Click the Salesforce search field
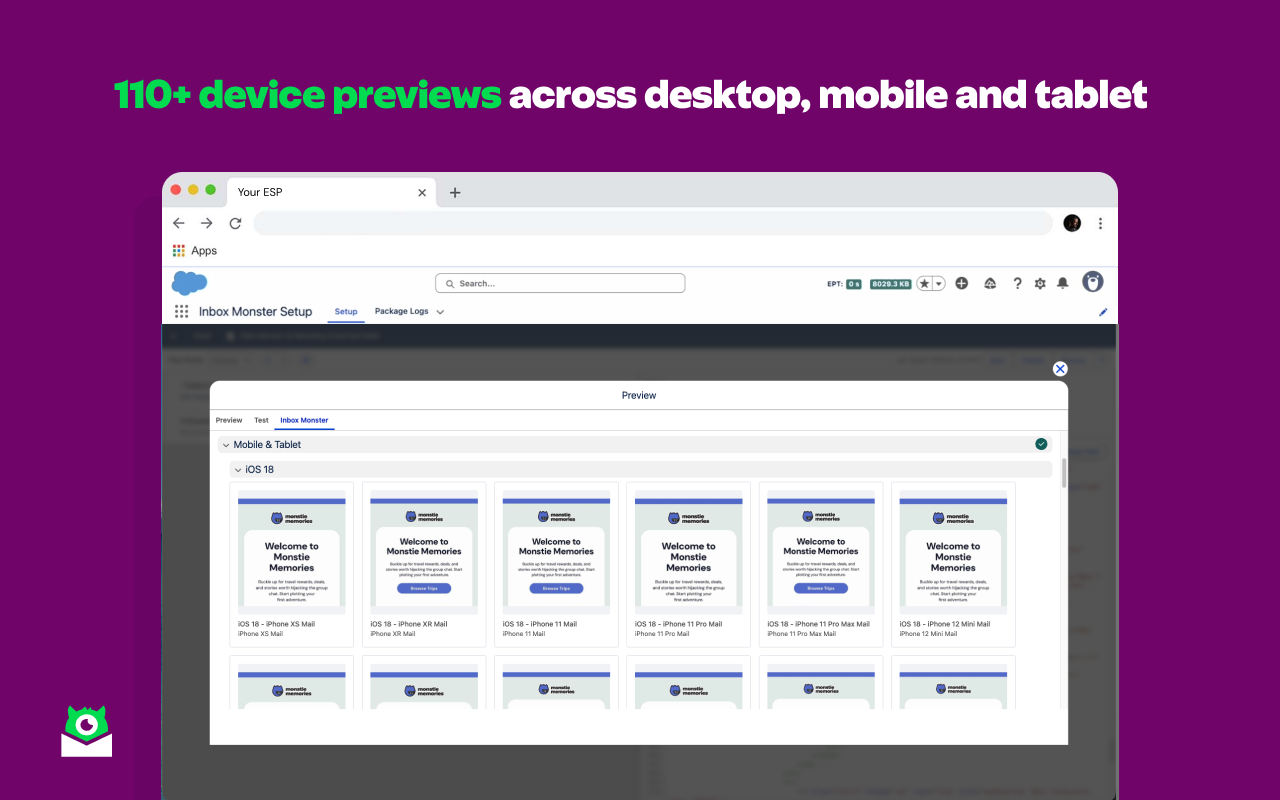1280x800 pixels. [x=560, y=283]
